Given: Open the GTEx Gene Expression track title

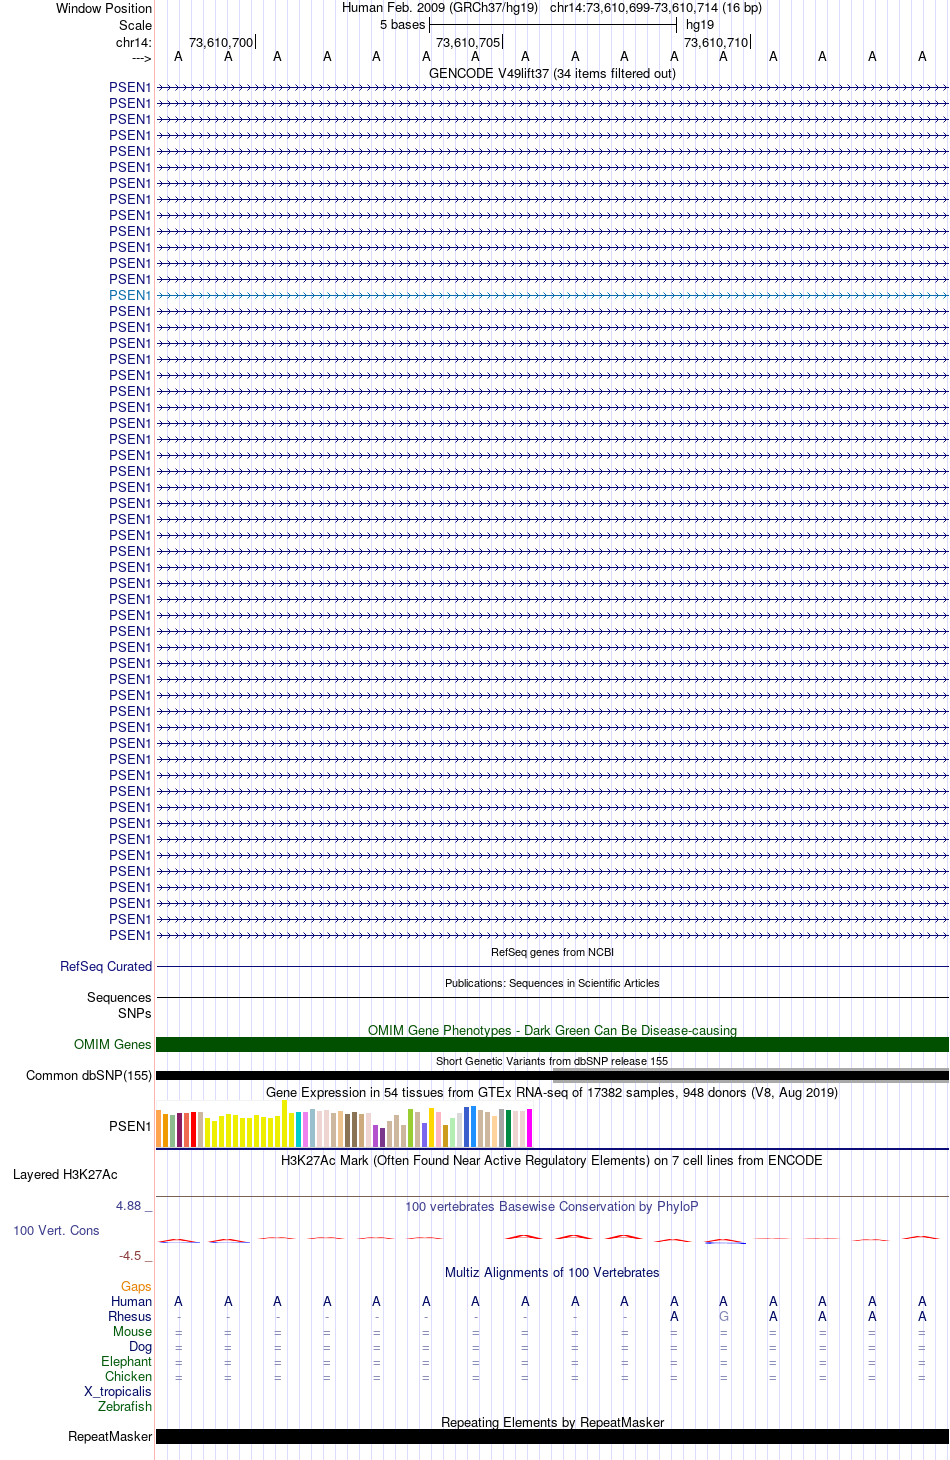Looking at the screenshot, I should point(552,1092).
